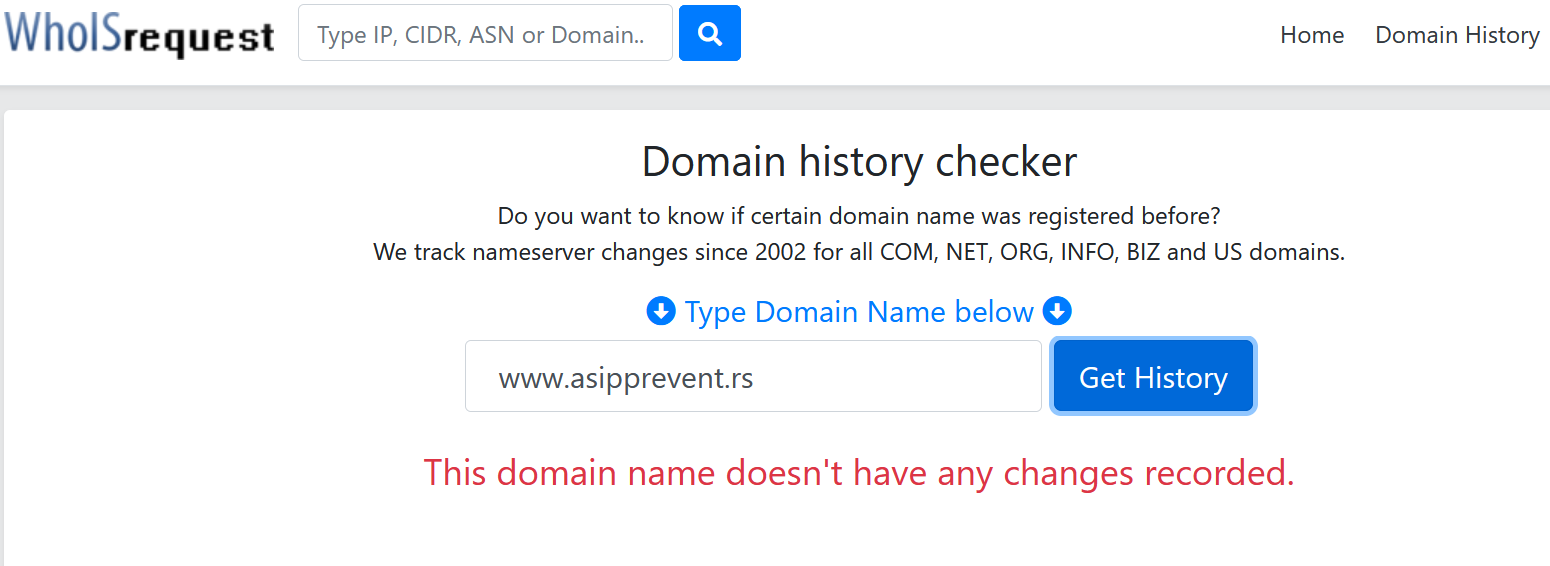Click the blue 'WhoIs' part of the logo
The width and height of the screenshot is (1550, 566).
(x=65, y=33)
